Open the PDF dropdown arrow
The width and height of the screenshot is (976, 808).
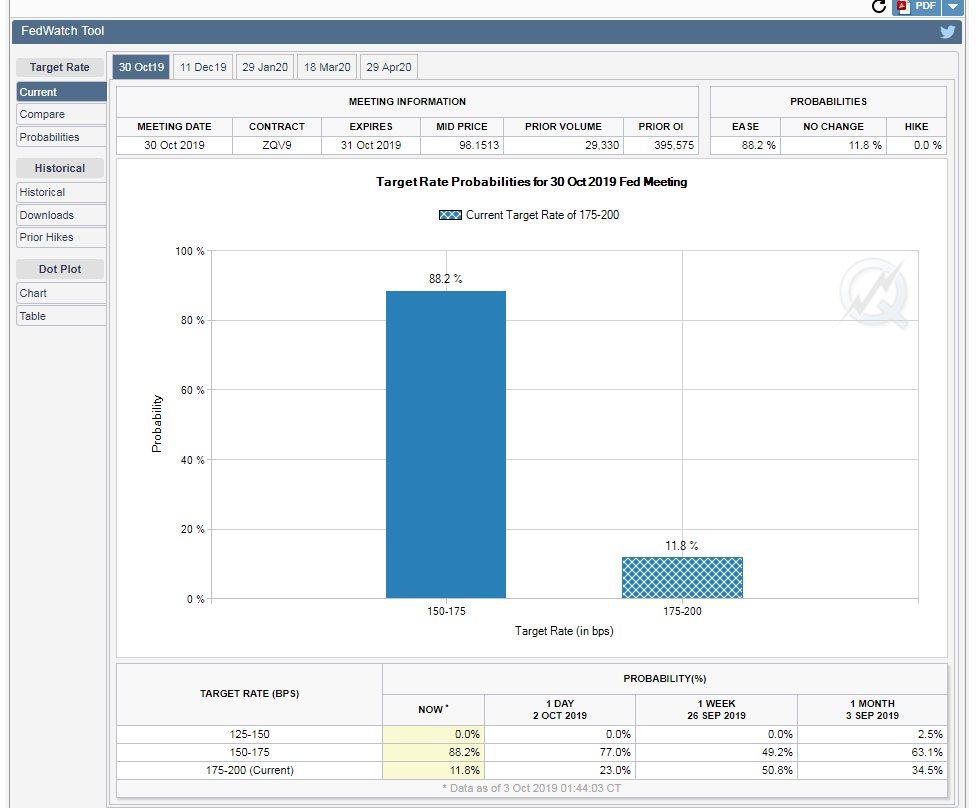[x=952, y=6]
